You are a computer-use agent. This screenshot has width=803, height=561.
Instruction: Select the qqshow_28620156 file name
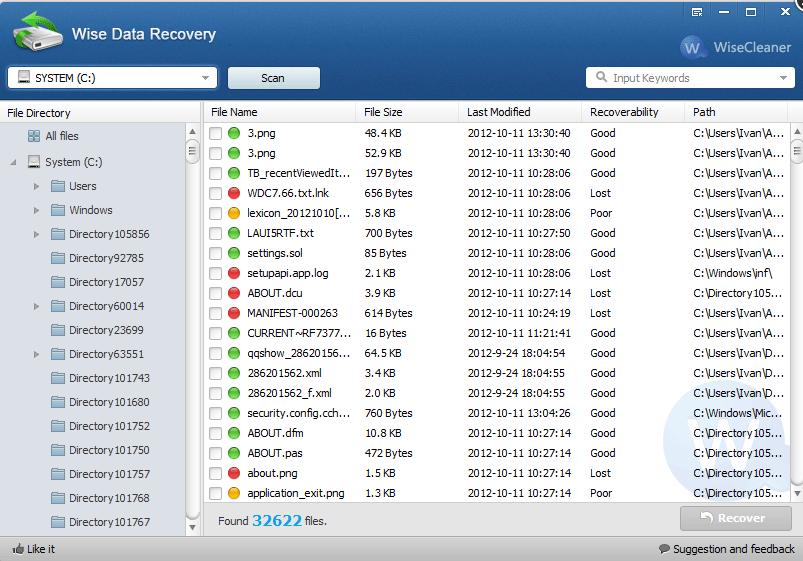299,353
